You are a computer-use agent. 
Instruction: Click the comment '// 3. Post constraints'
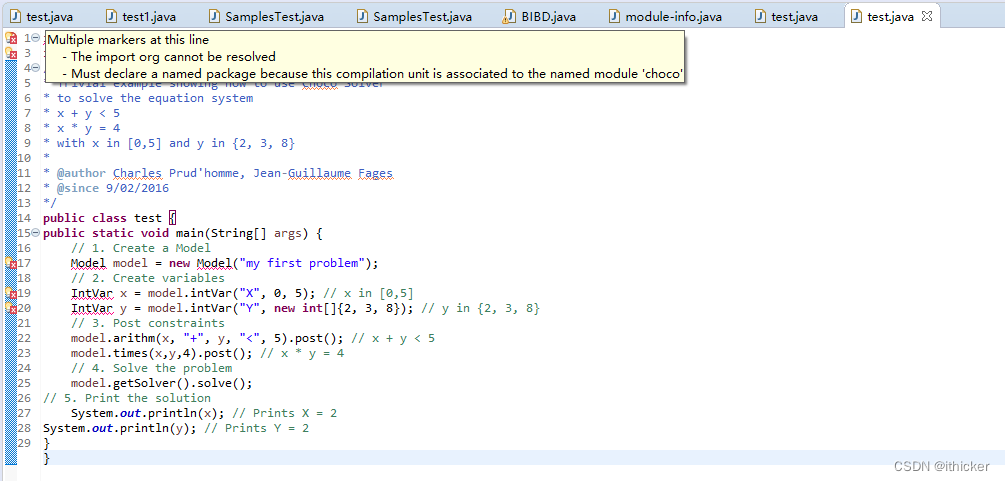coord(147,323)
